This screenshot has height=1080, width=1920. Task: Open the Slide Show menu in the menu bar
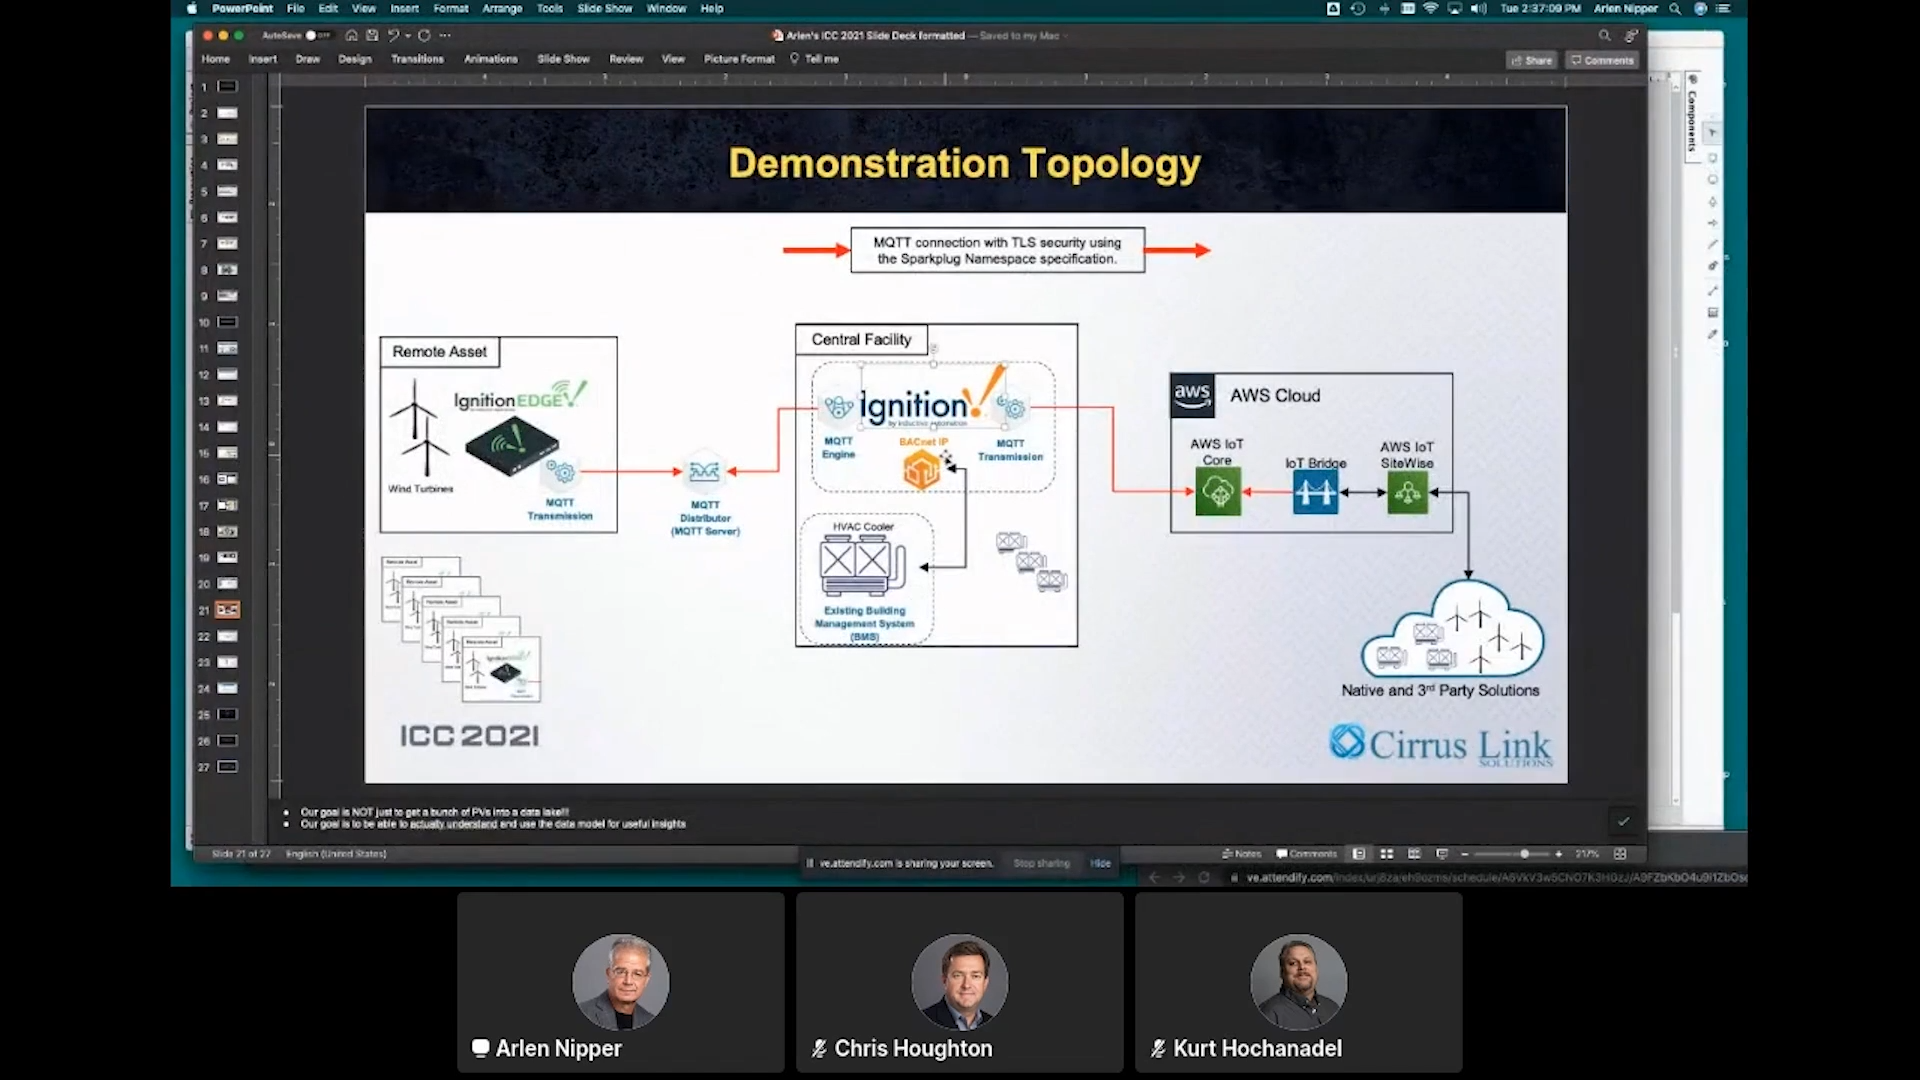coord(604,8)
